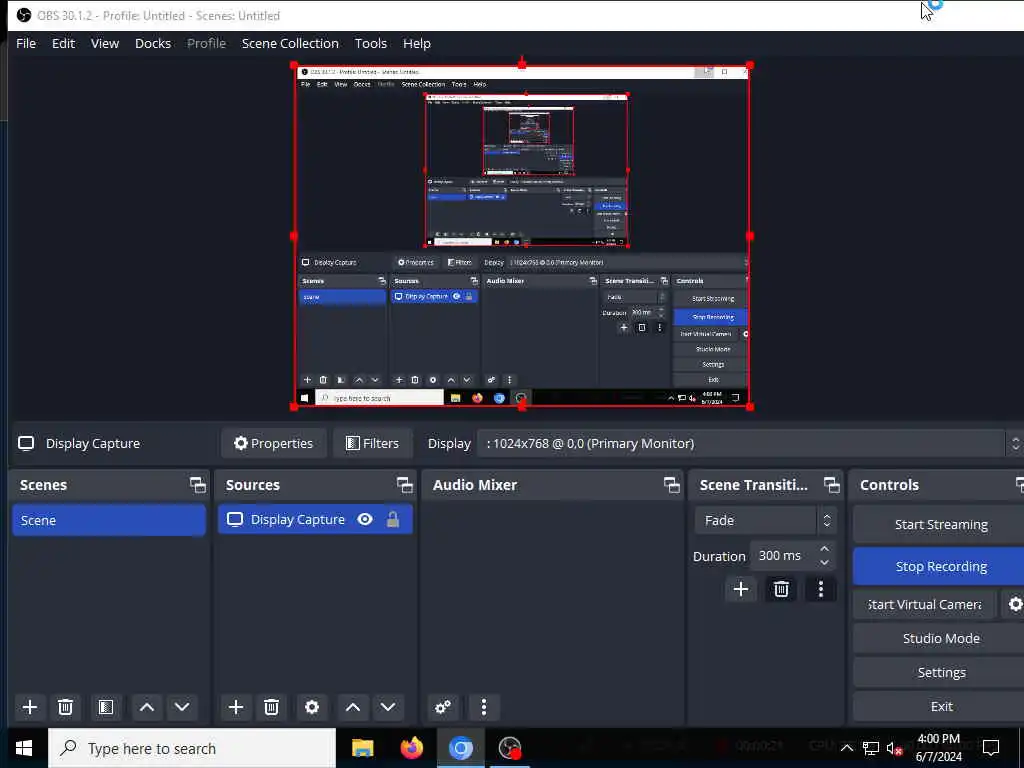Hide Display Capture source with eye icon
The image size is (1024, 768).
365,519
